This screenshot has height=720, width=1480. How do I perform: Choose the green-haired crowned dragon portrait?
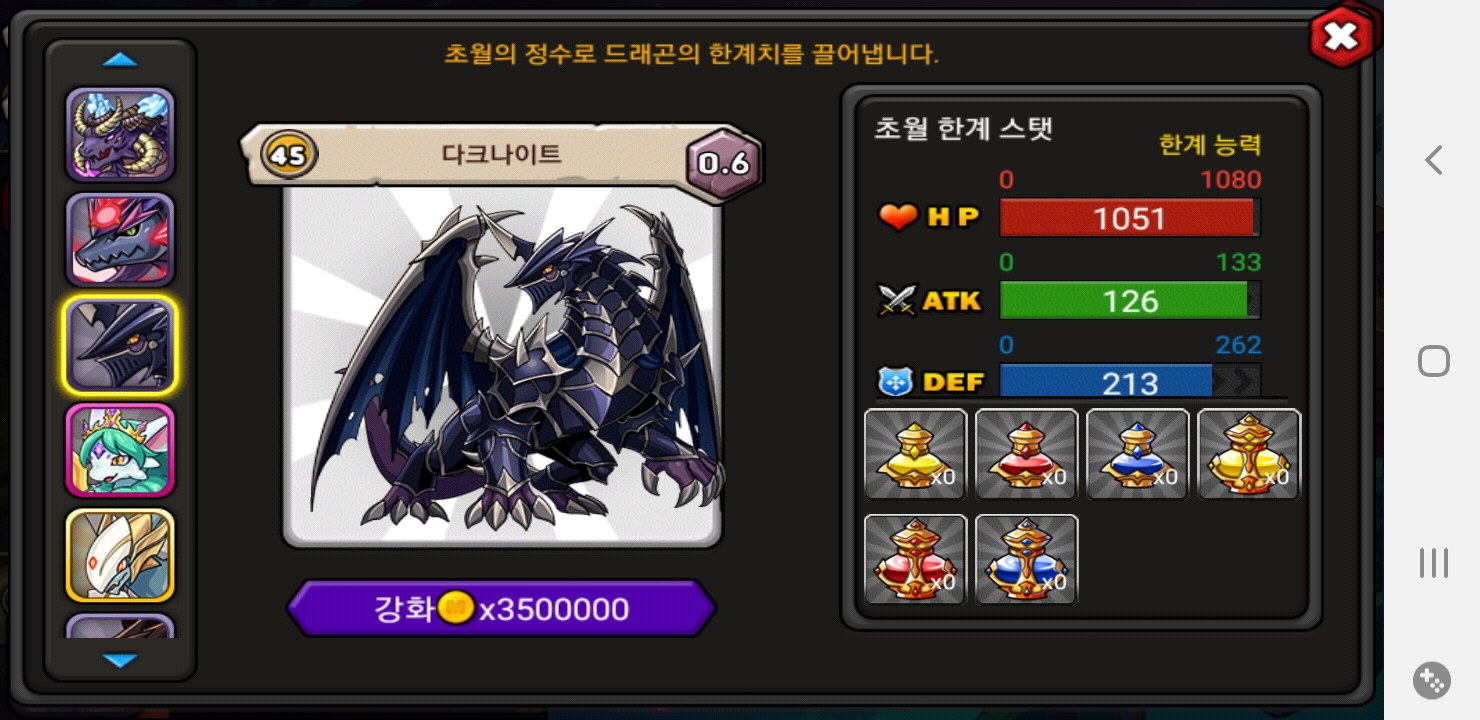tap(120, 450)
